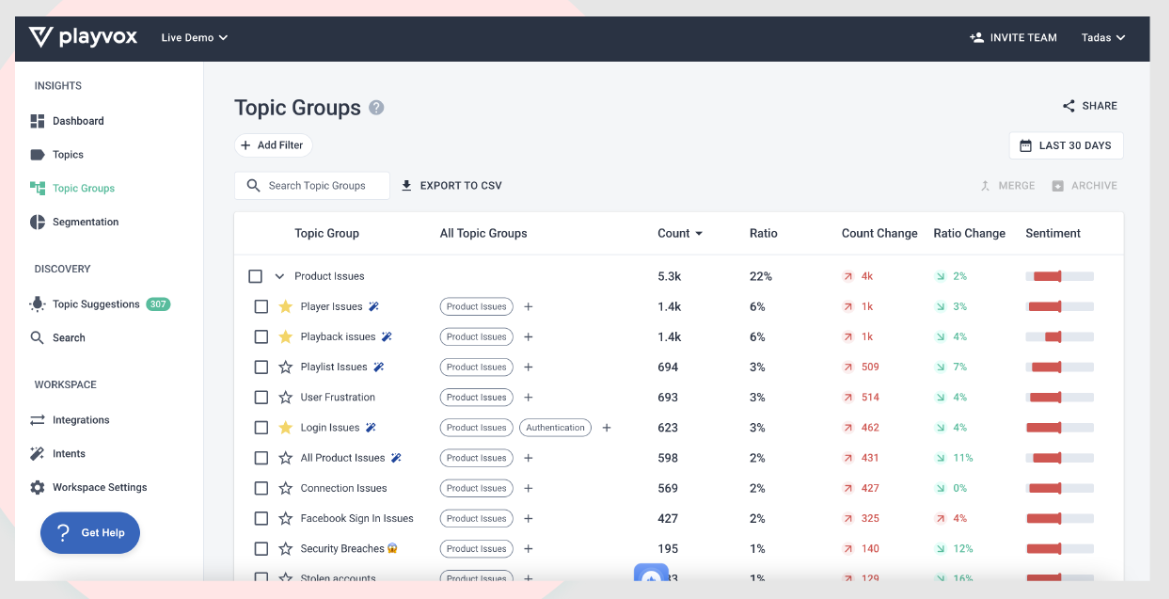Click the Playvox logo
The width and height of the screenshot is (1169, 599).
(83, 37)
